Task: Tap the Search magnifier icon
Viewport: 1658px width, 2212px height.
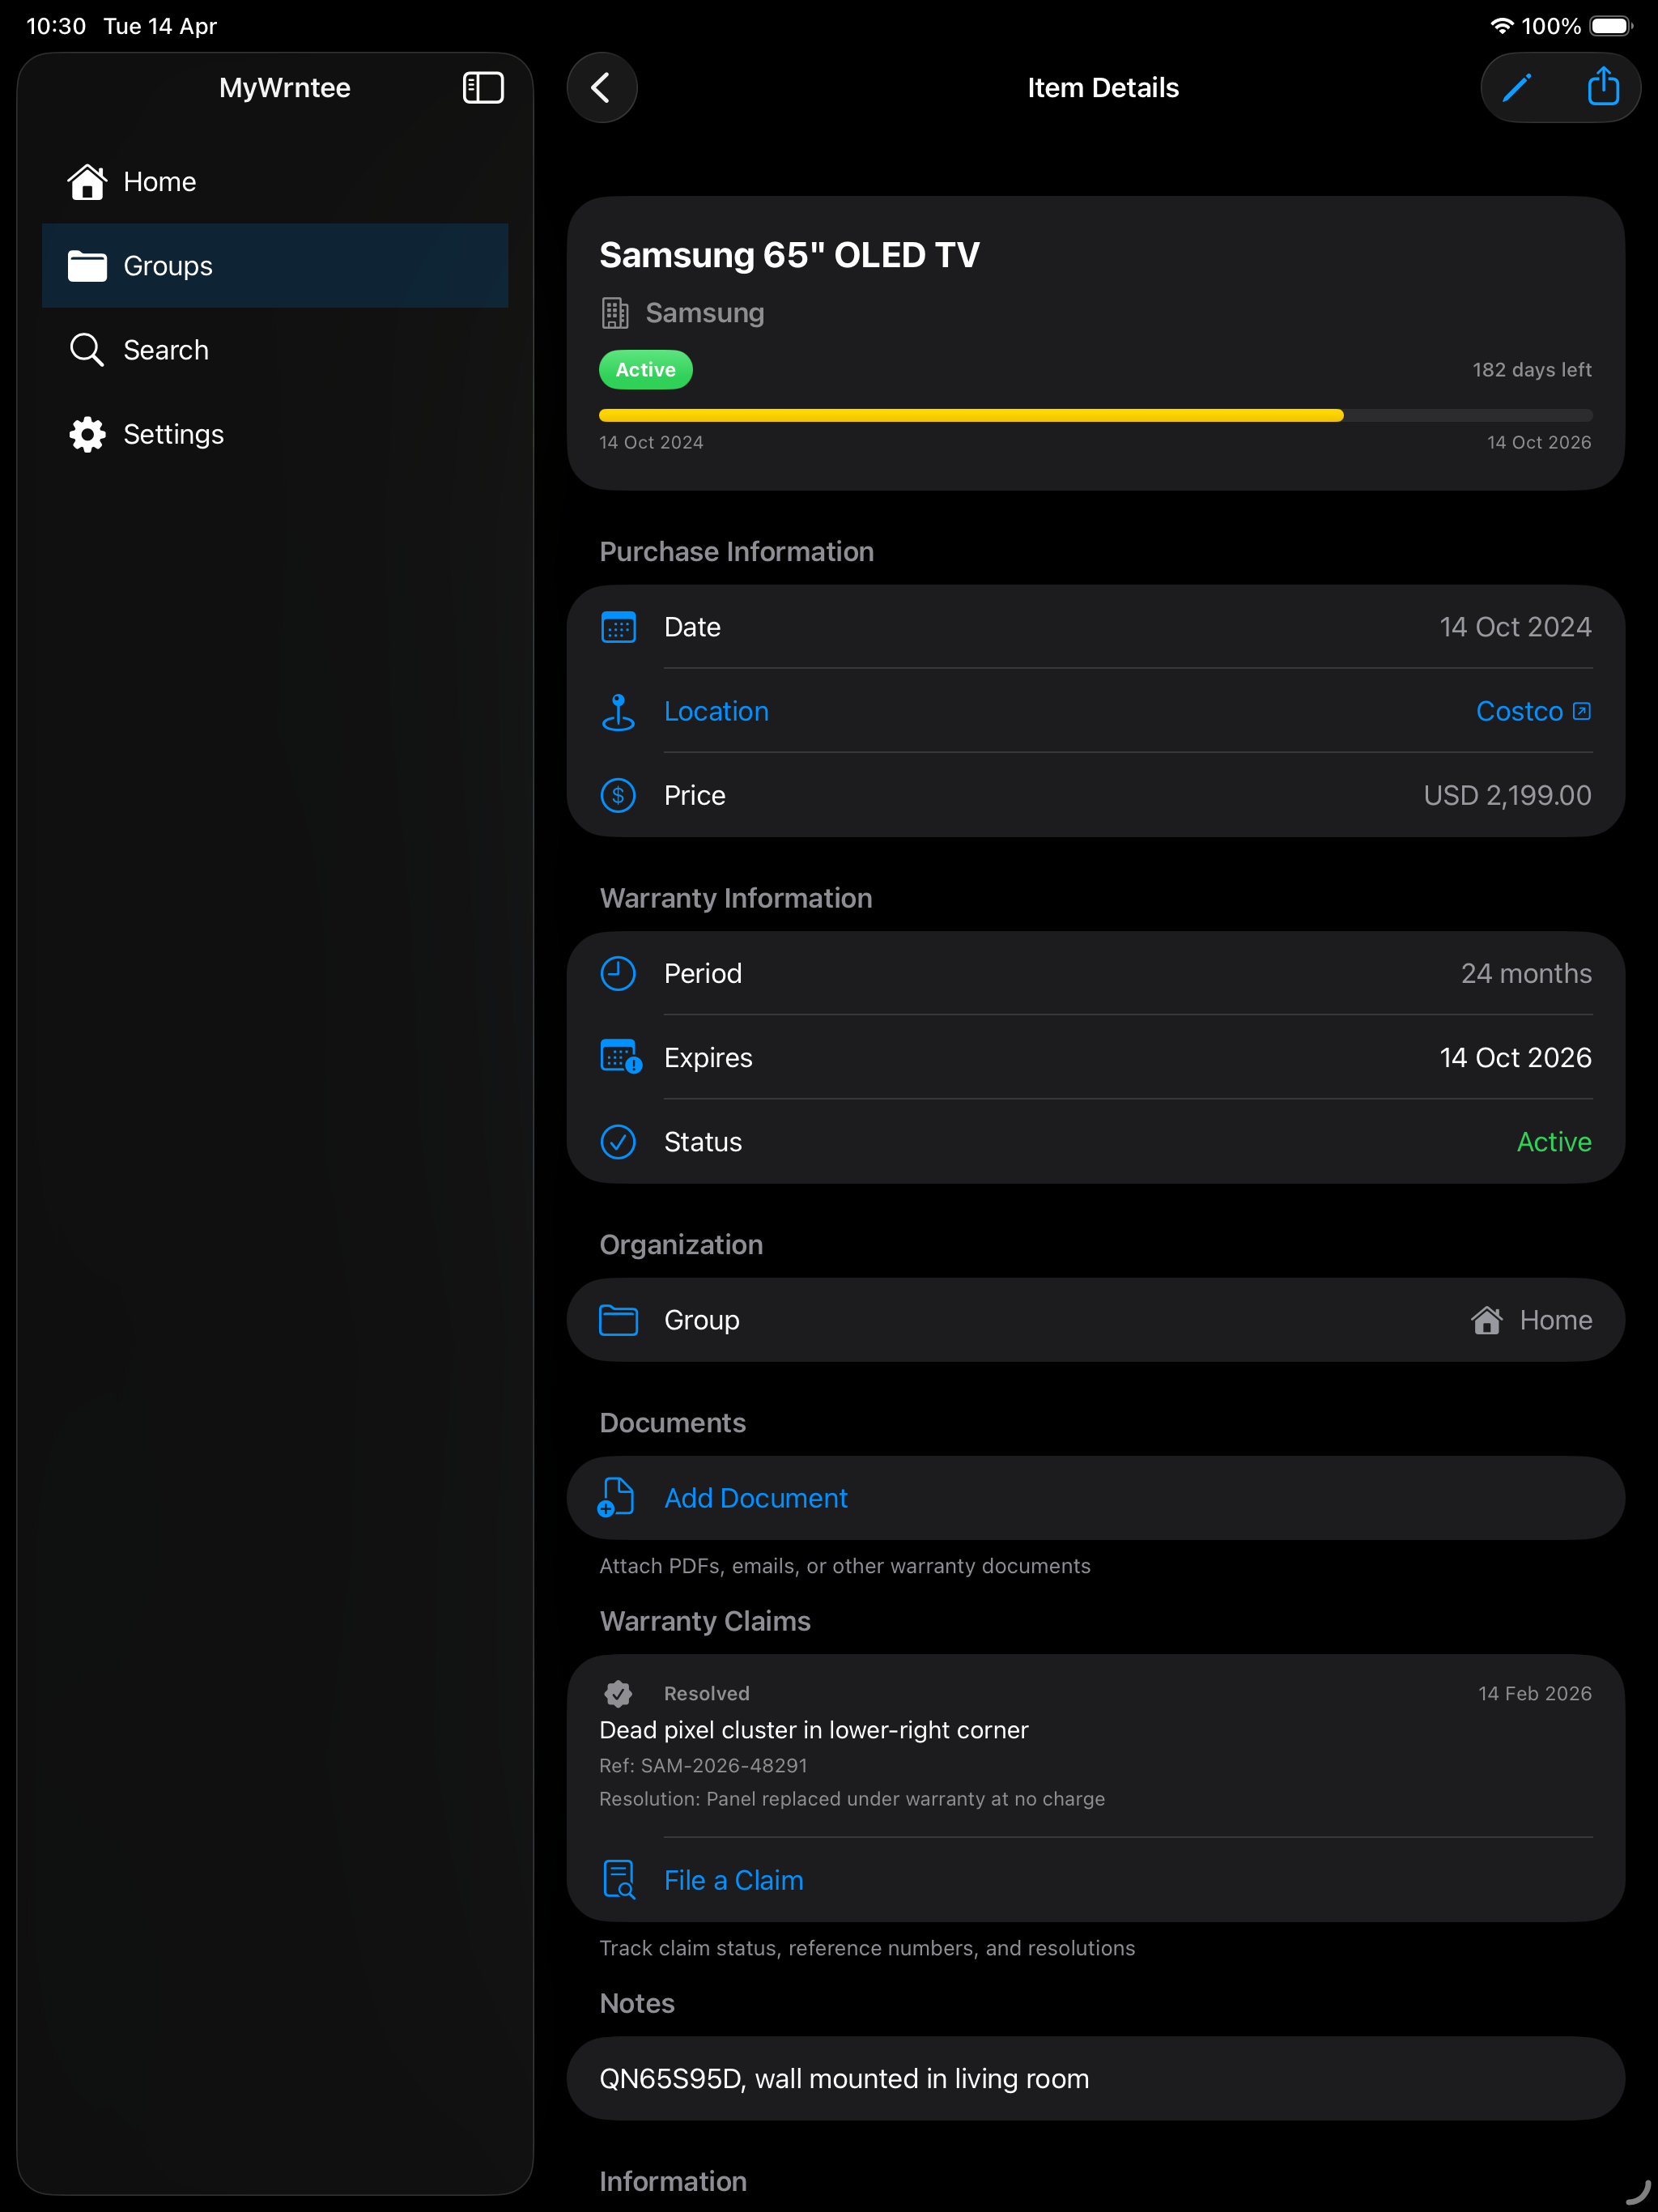Action: click(87, 350)
